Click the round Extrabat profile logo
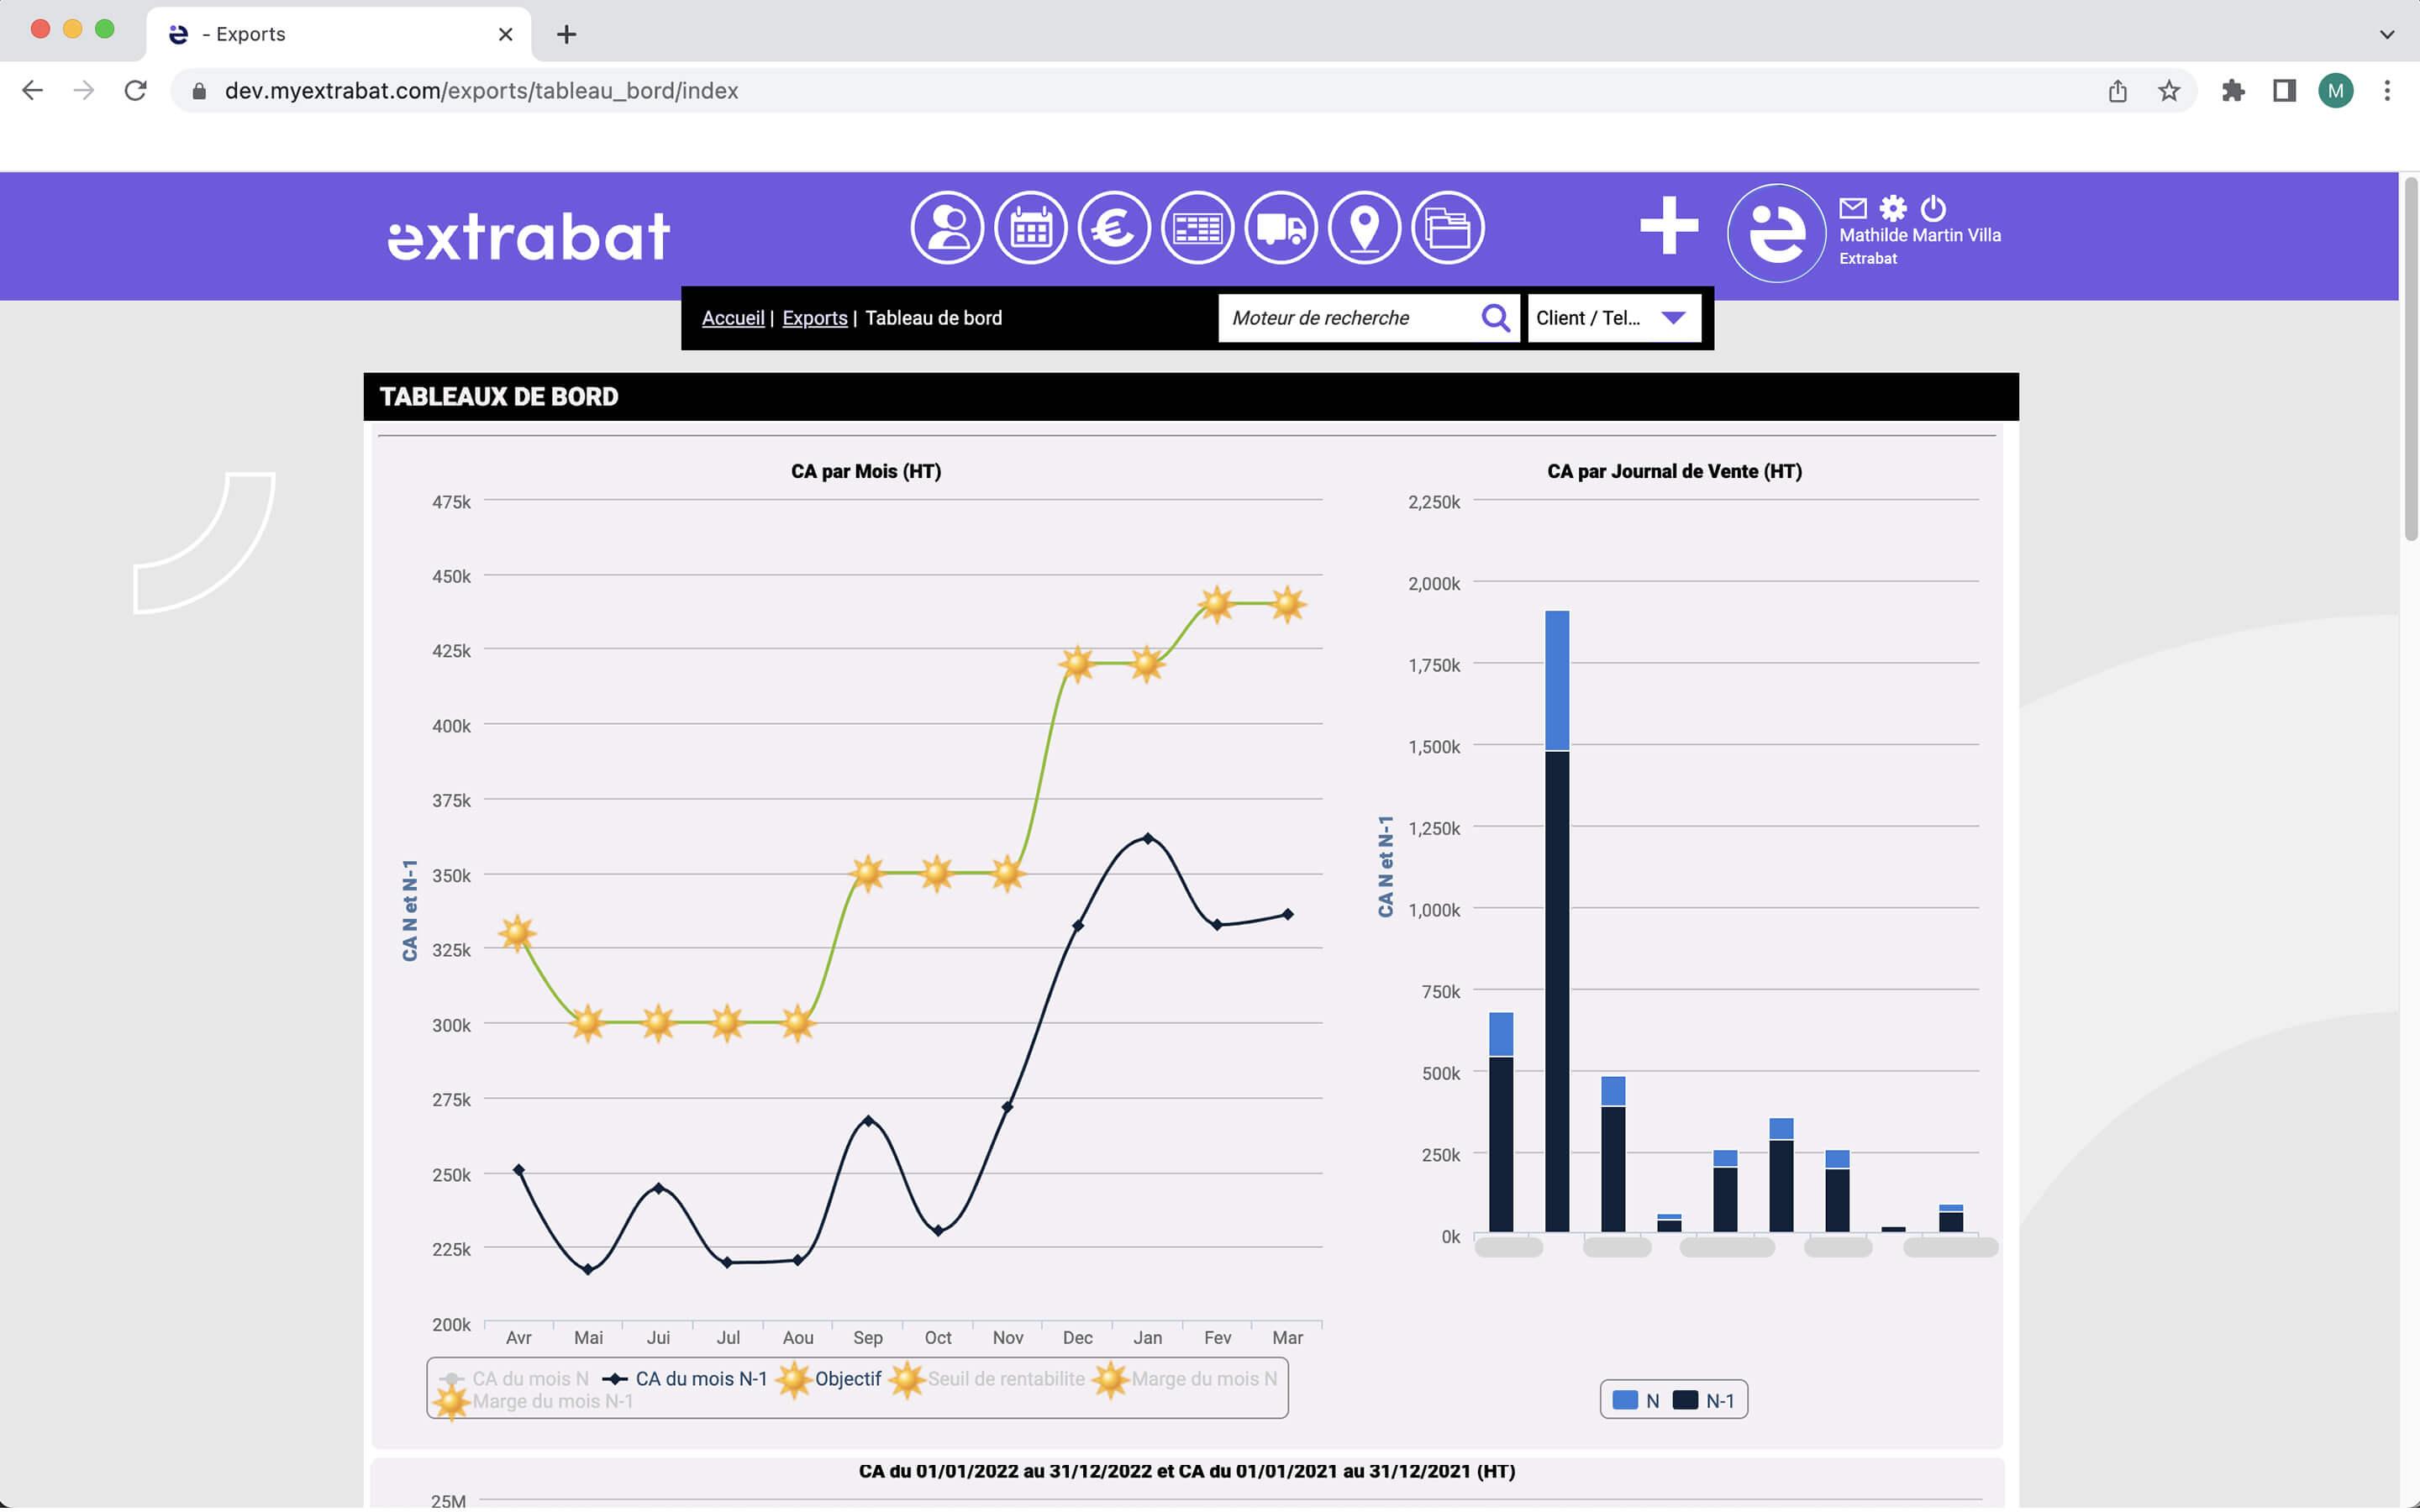The width and height of the screenshot is (2420, 1512). click(1776, 233)
